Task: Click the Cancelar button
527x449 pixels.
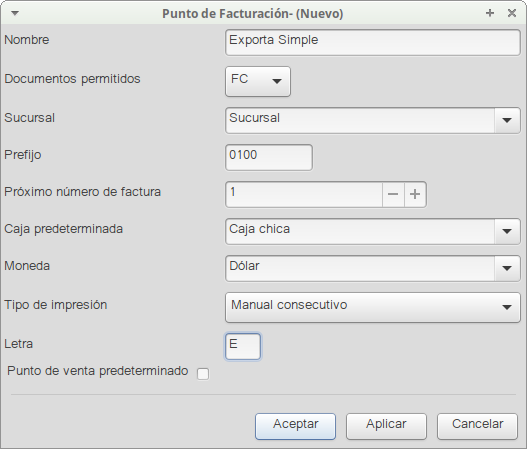Action: (x=477, y=426)
